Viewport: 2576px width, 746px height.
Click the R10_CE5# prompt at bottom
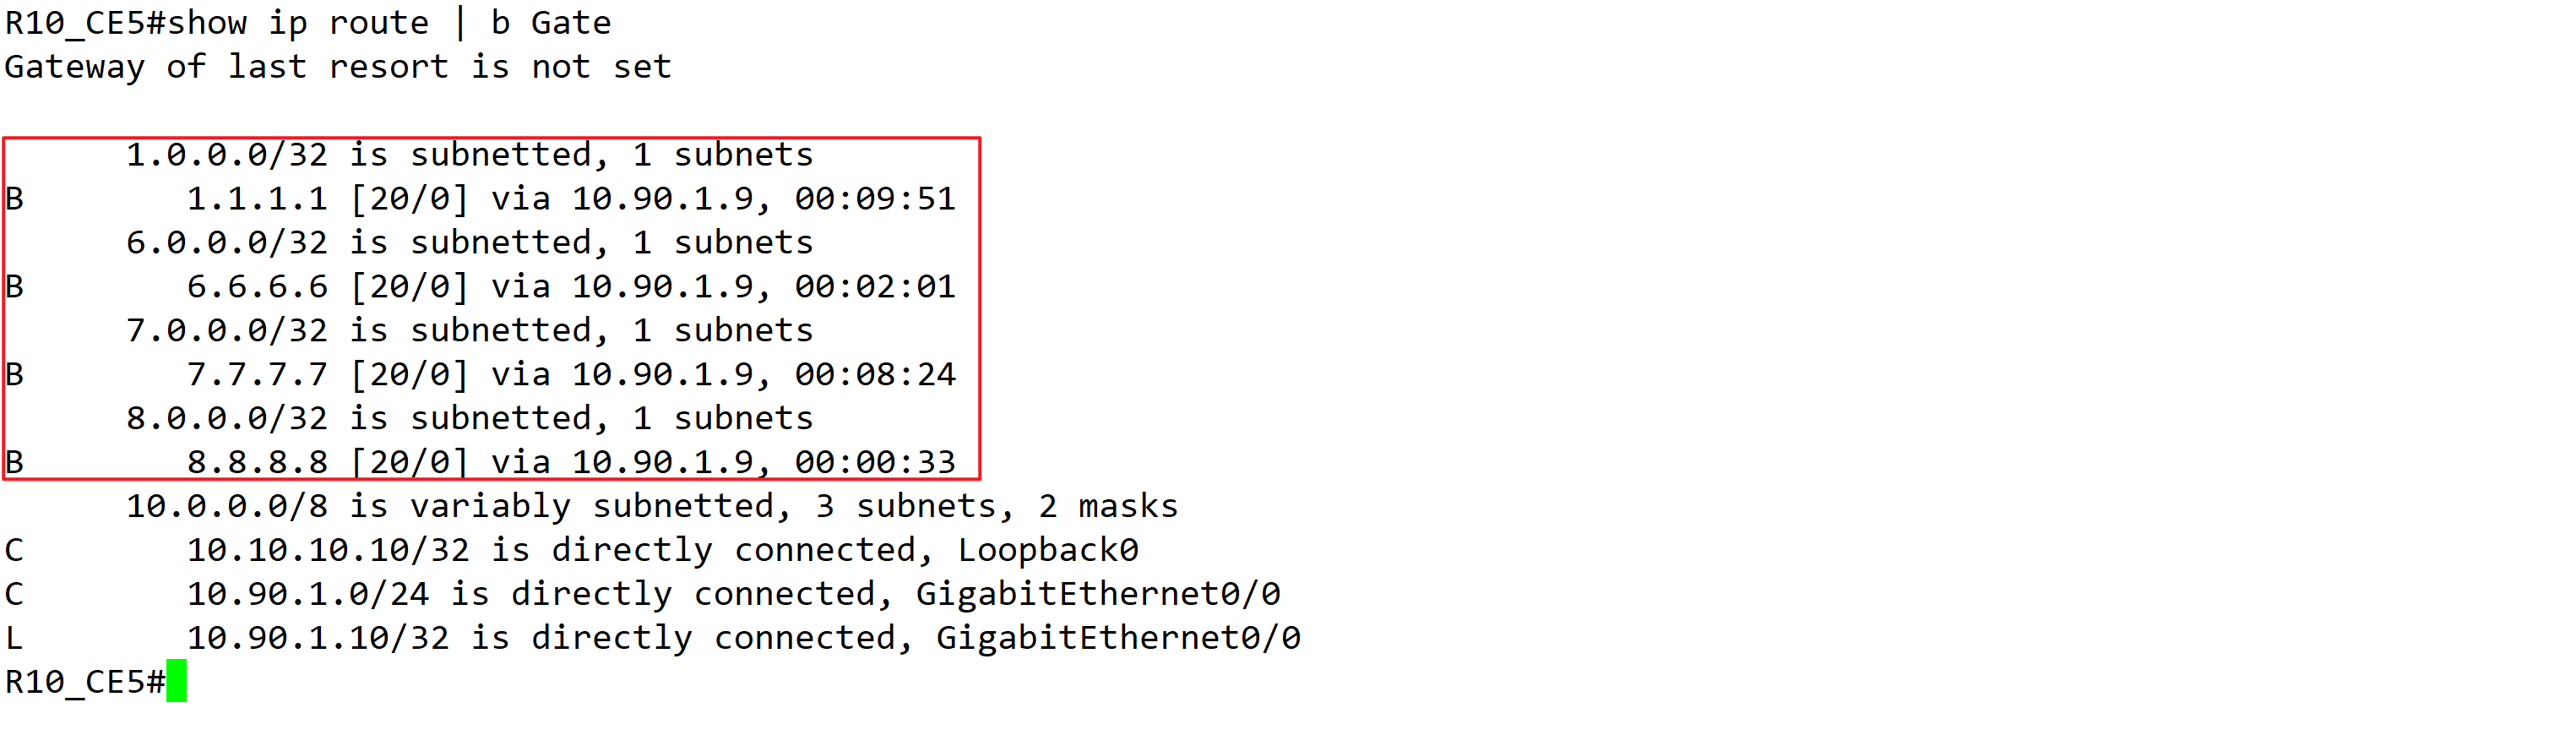(85, 682)
